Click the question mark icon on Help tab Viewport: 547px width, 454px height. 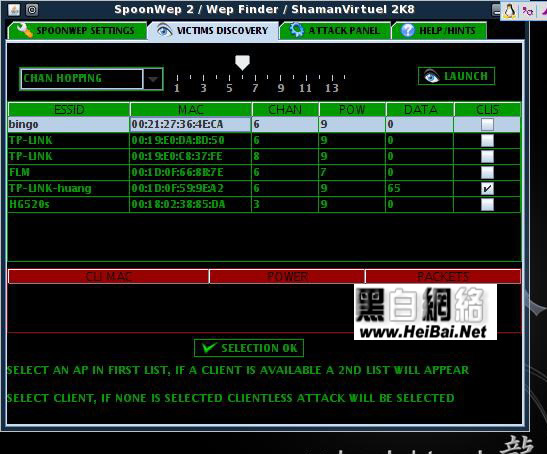click(407, 31)
